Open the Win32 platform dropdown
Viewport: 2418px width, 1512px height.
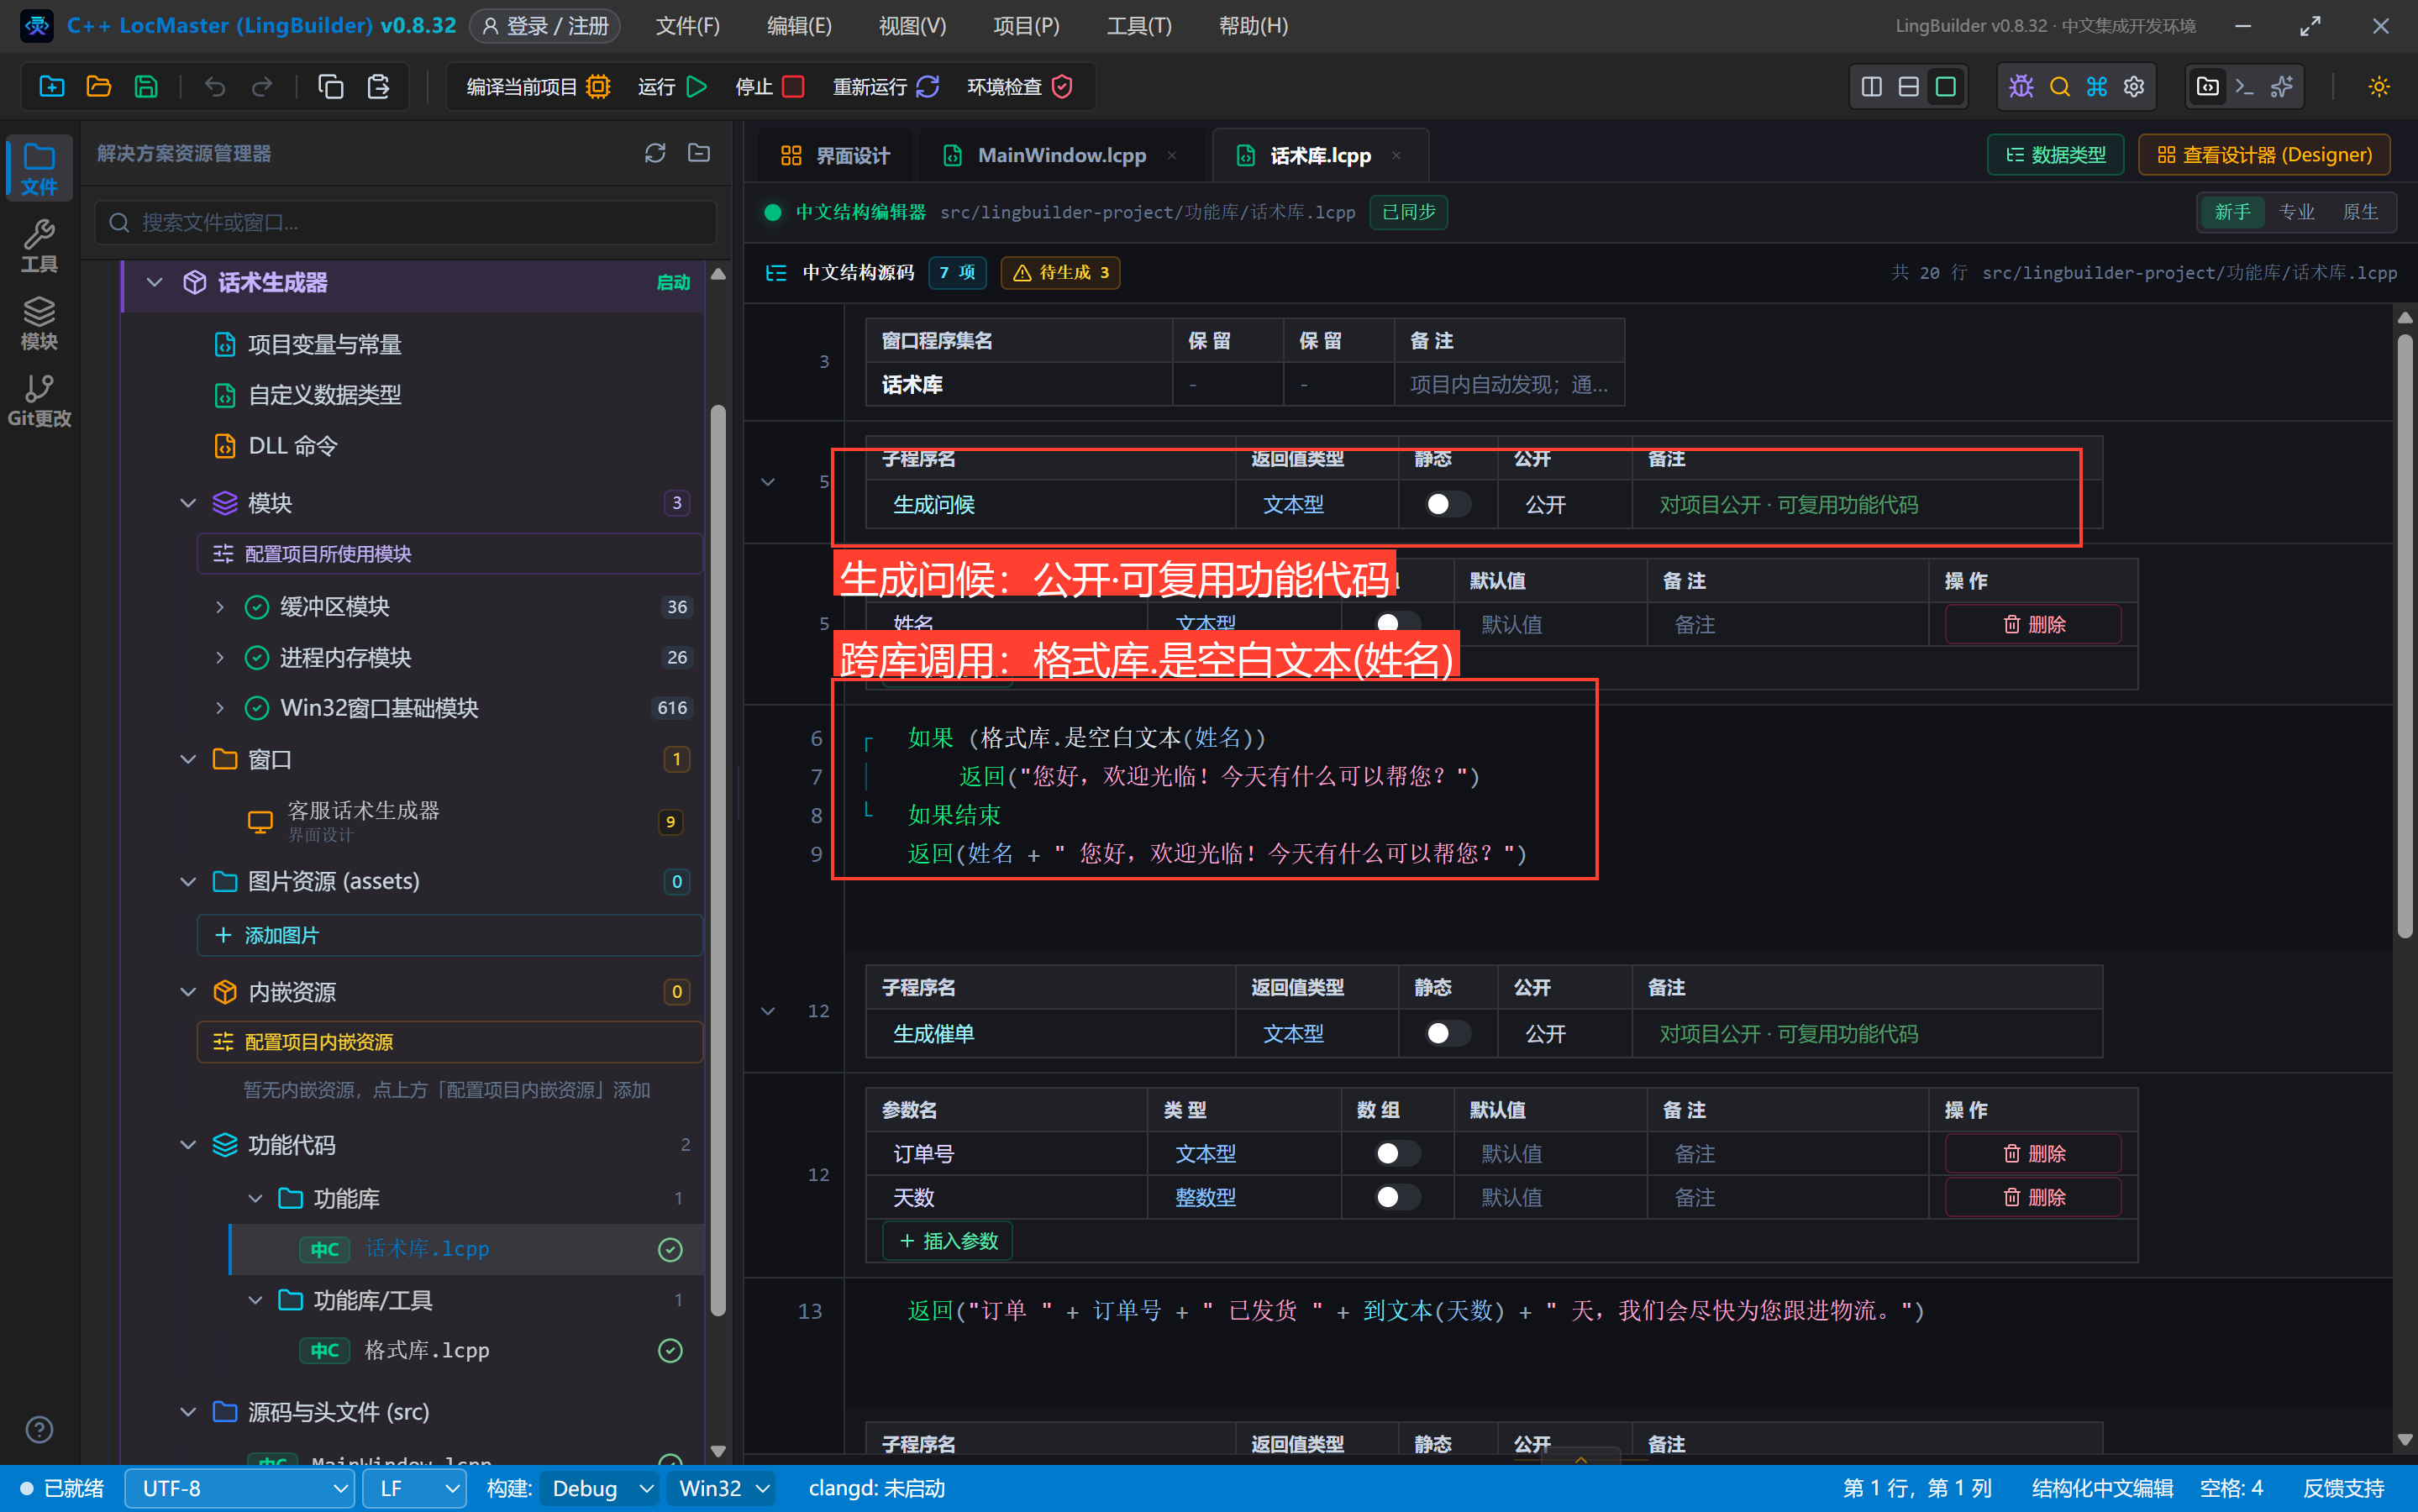(722, 1488)
